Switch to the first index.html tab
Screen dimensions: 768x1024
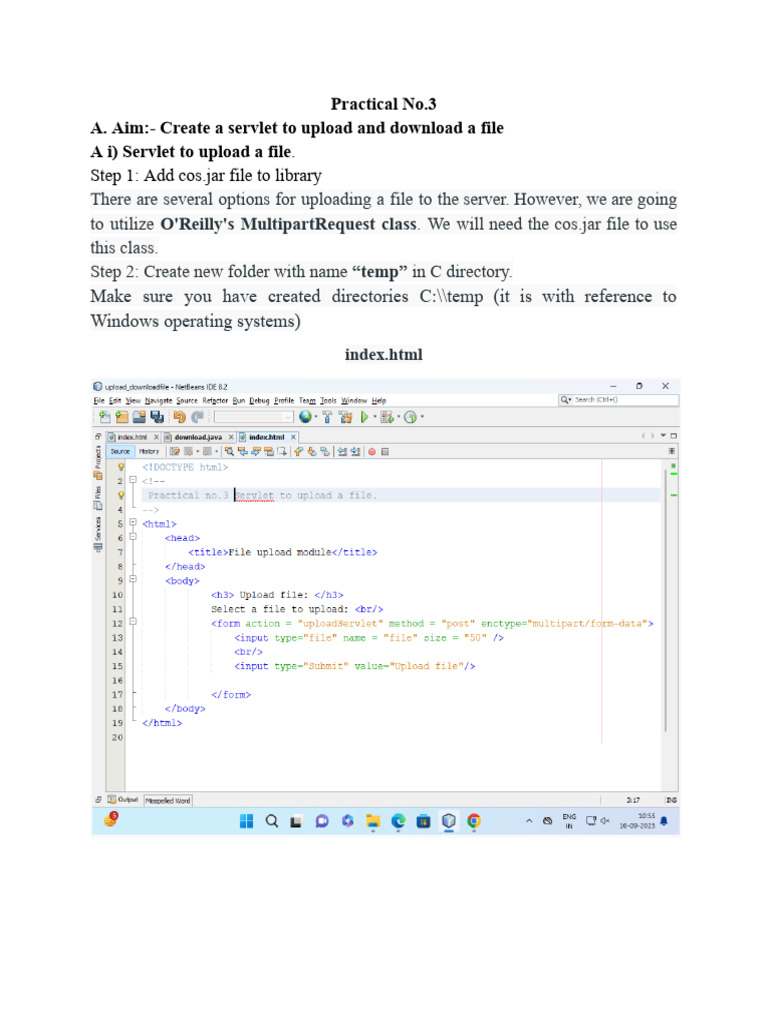tap(132, 437)
